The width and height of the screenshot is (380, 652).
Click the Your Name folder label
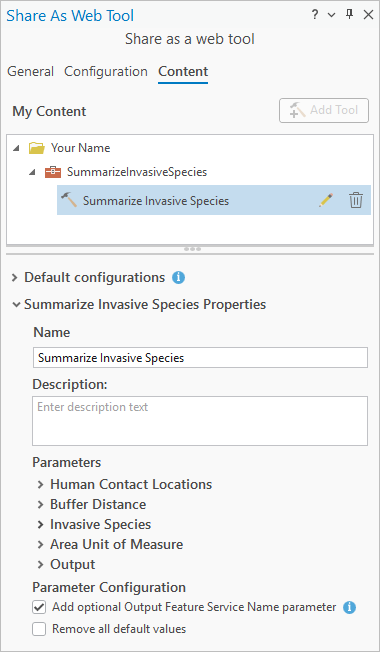tap(81, 148)
